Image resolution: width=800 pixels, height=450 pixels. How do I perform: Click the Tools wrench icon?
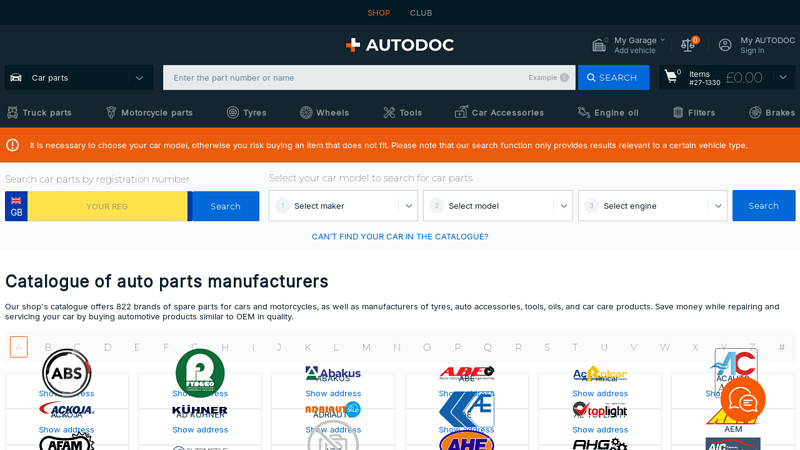pyautogui.click(x=389, y=112)
